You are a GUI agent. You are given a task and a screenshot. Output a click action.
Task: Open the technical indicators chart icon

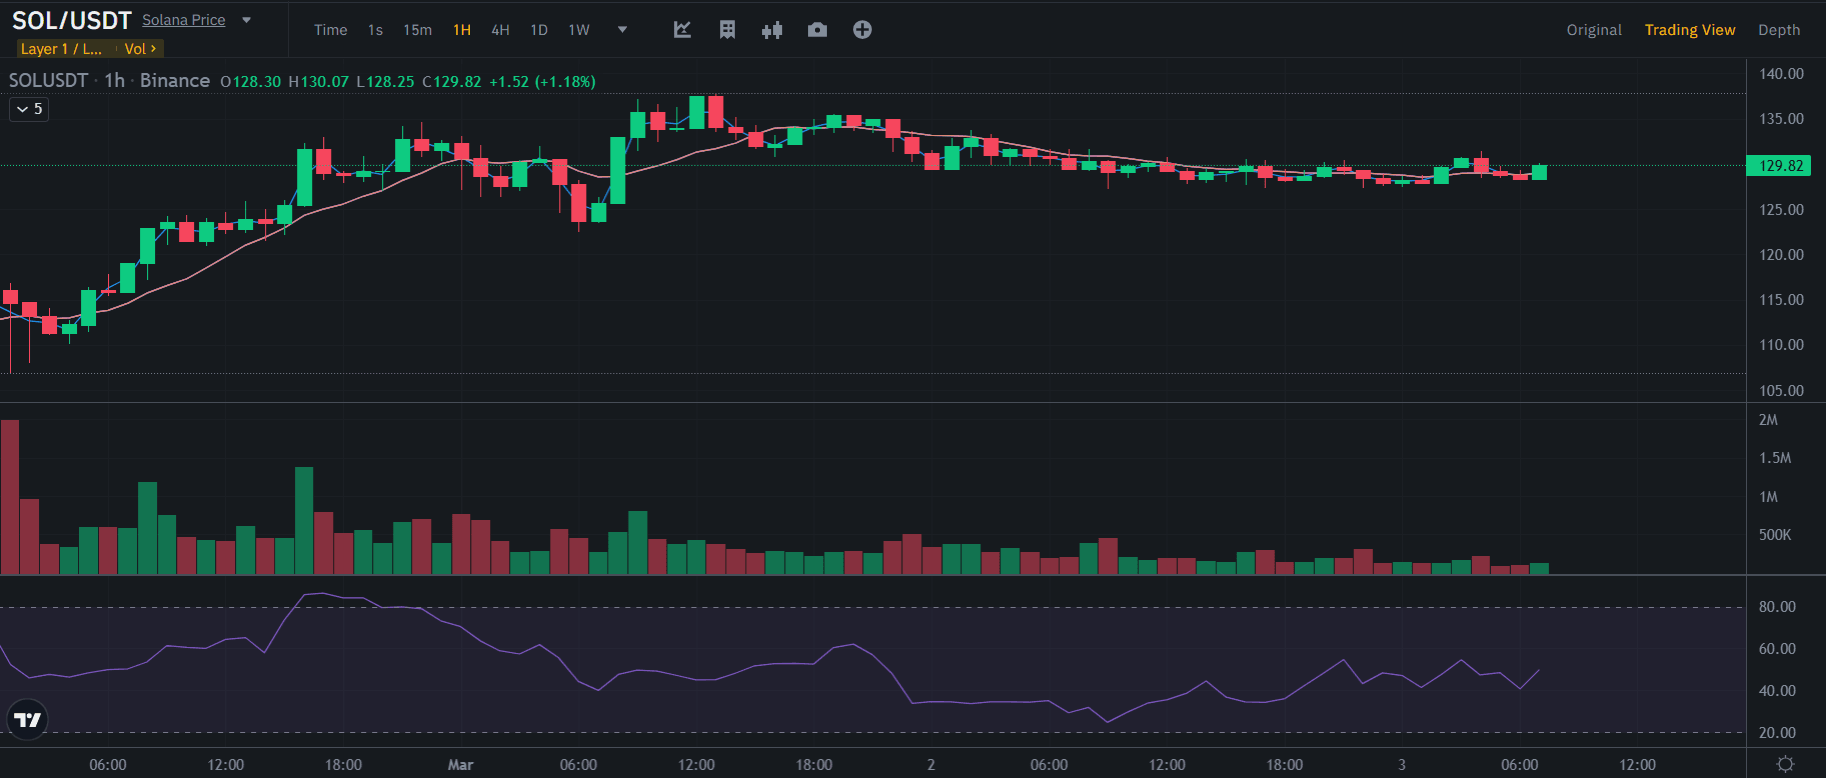[x=682, y=30]
